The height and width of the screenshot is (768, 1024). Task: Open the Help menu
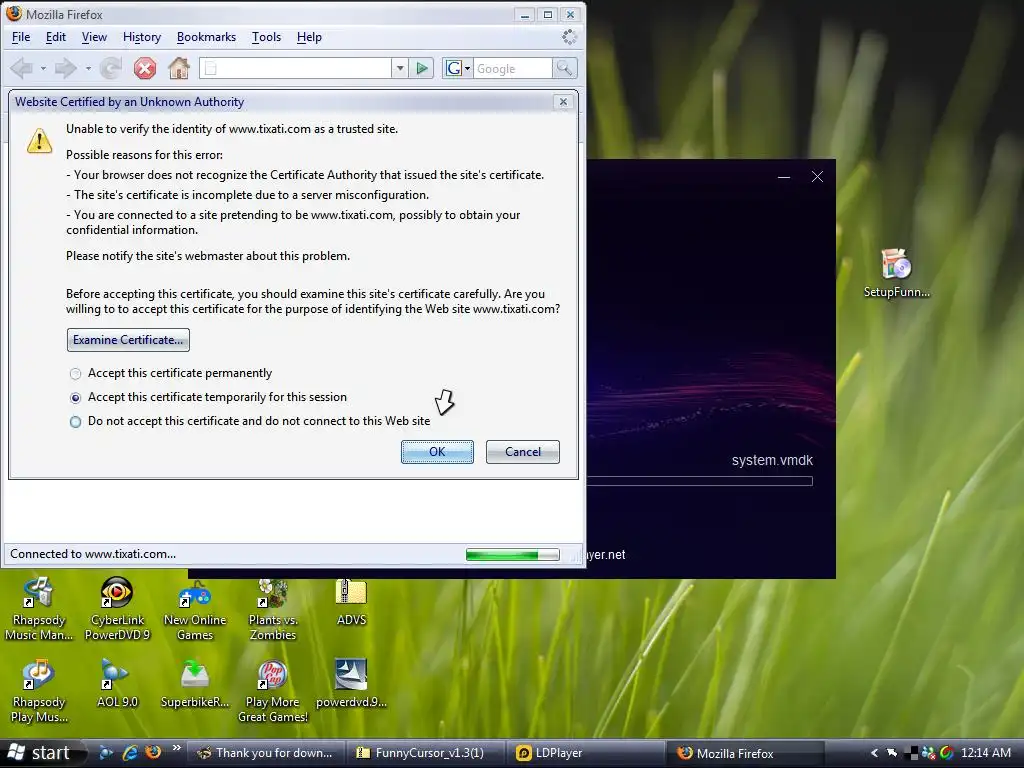(309, 37)
